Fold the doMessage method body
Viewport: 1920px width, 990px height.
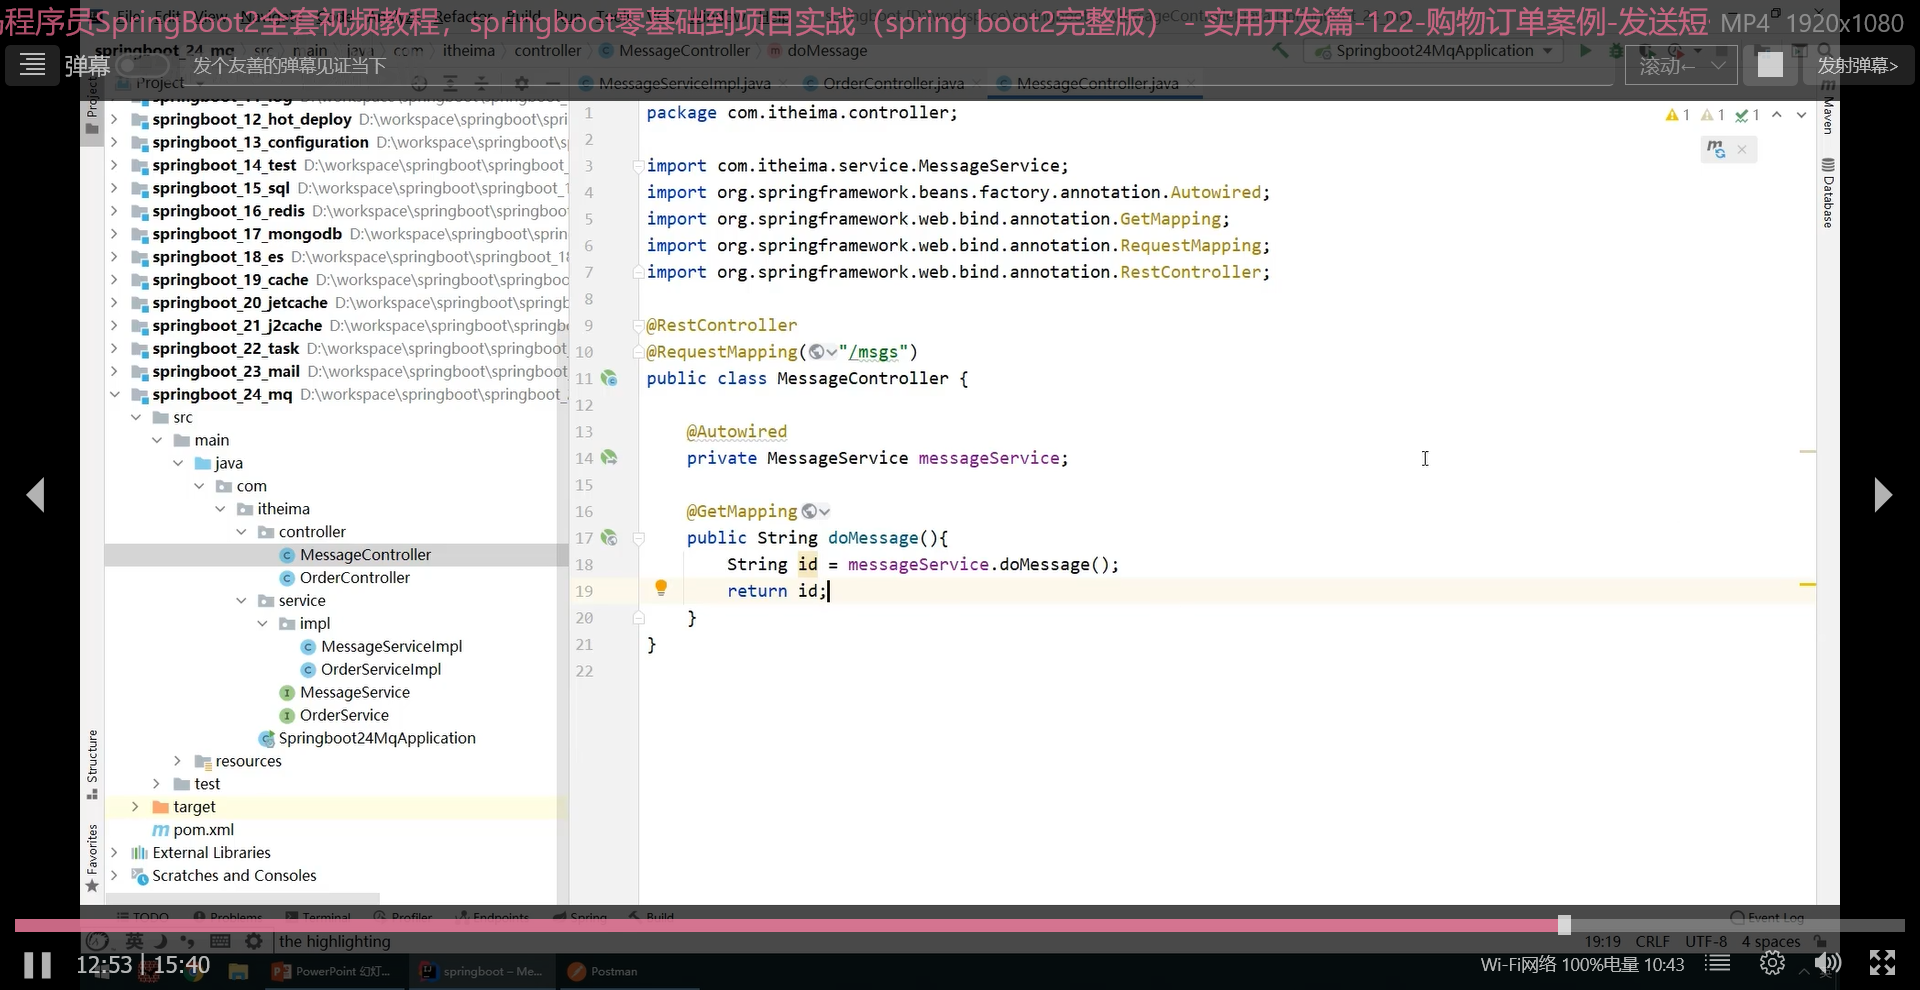click(639, 538)
